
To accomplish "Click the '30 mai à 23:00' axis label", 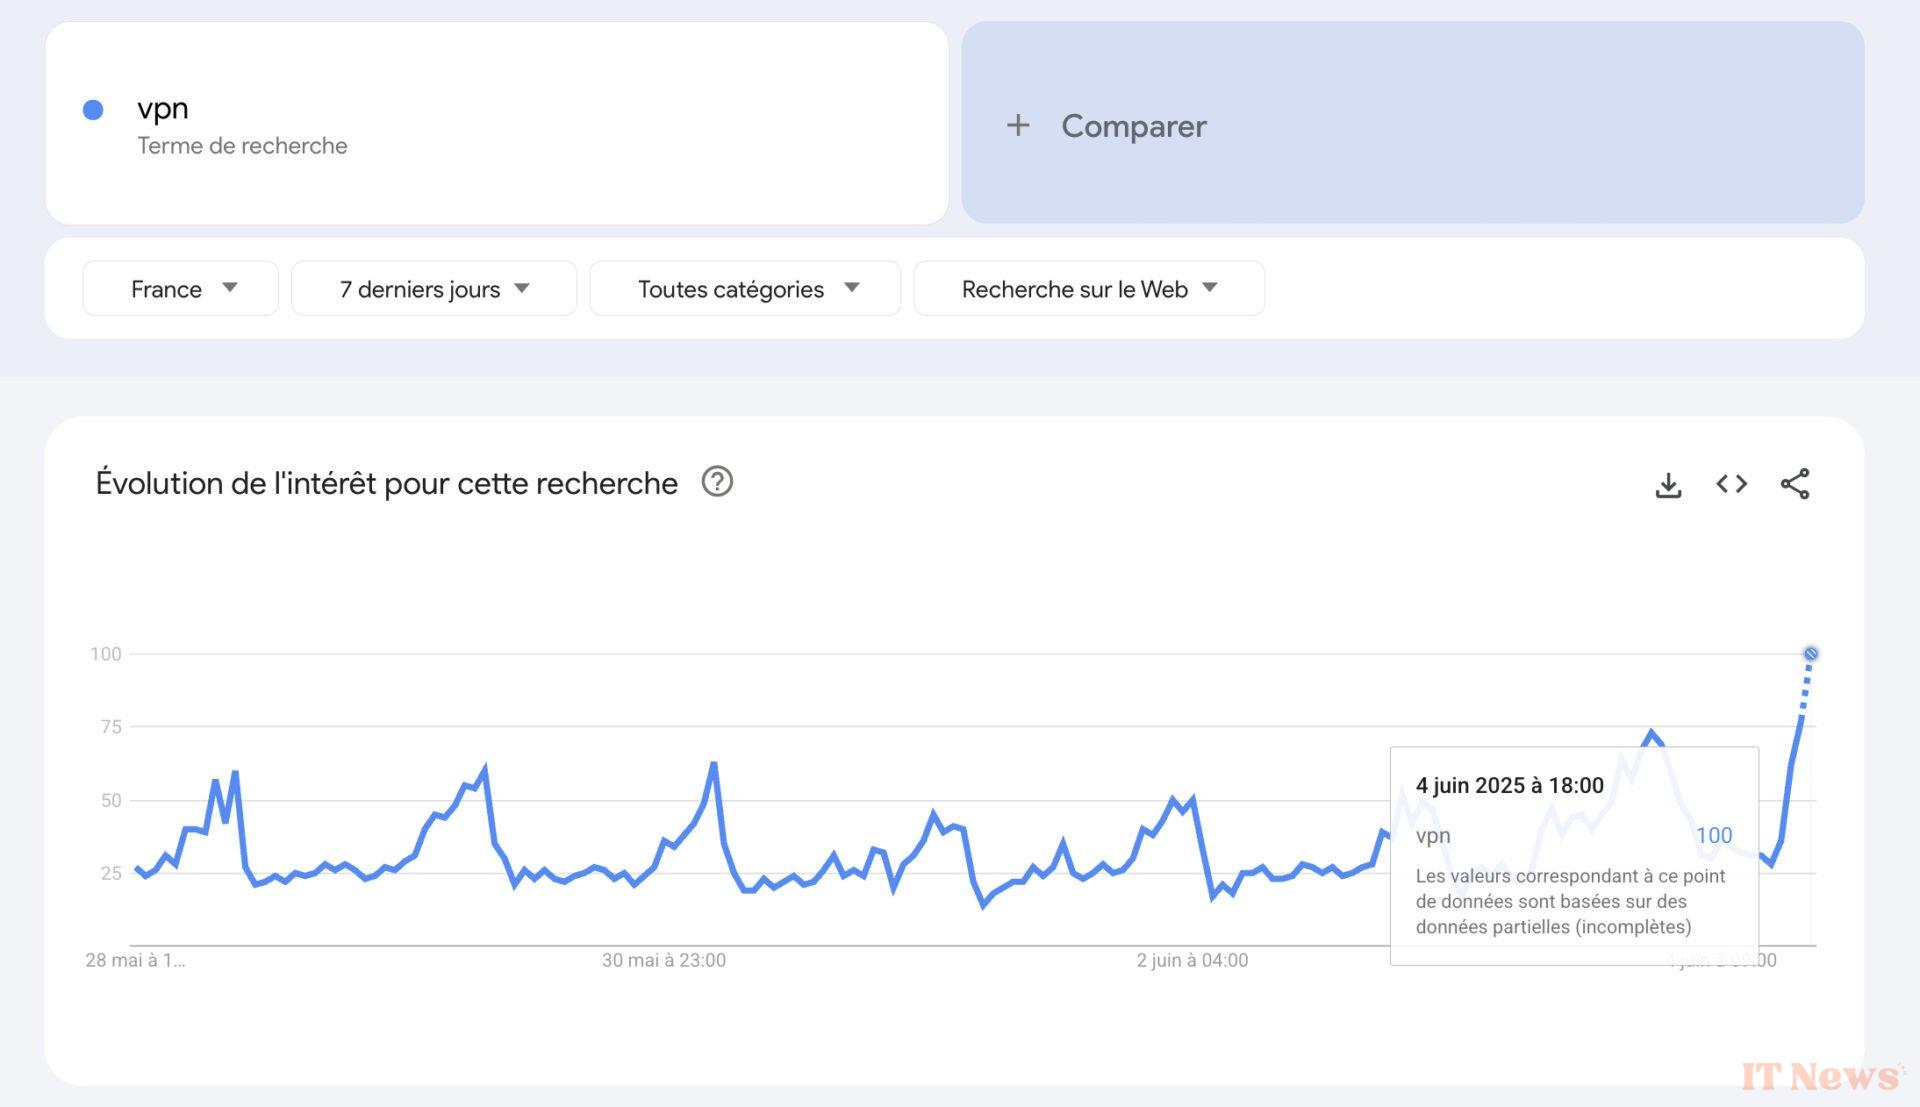I will (x=664, y=960).
